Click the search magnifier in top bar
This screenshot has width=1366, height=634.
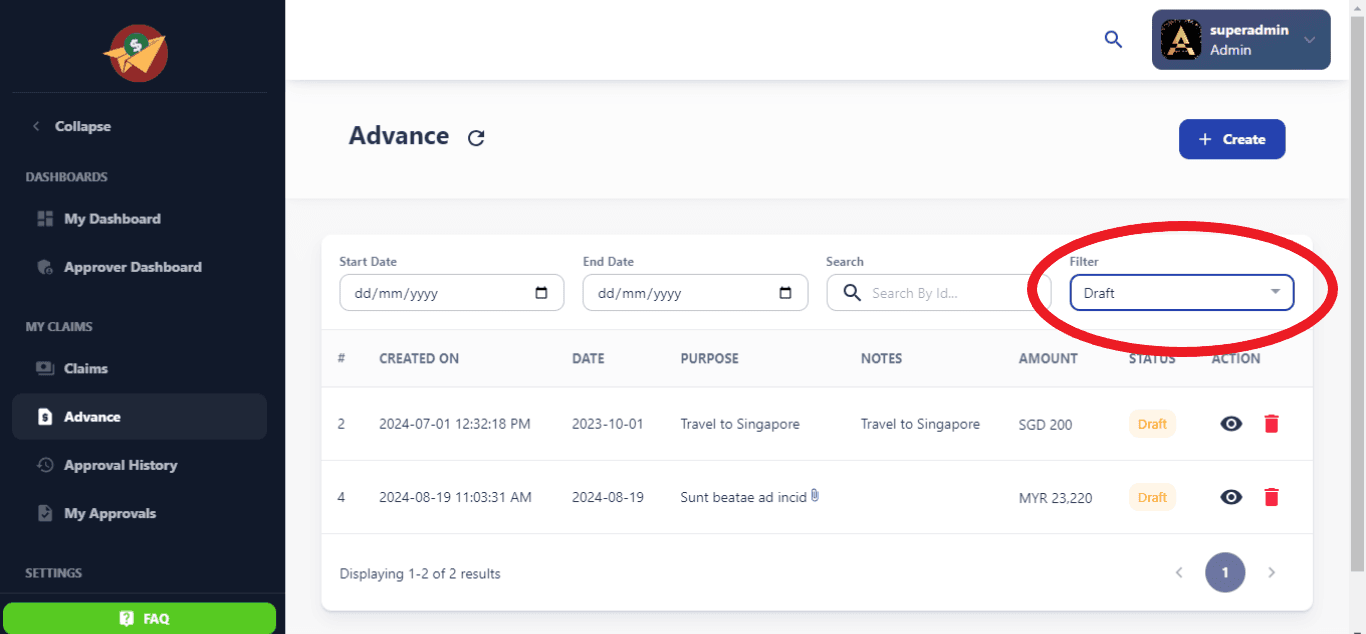pyautogui.click(x=1113, y=40)
